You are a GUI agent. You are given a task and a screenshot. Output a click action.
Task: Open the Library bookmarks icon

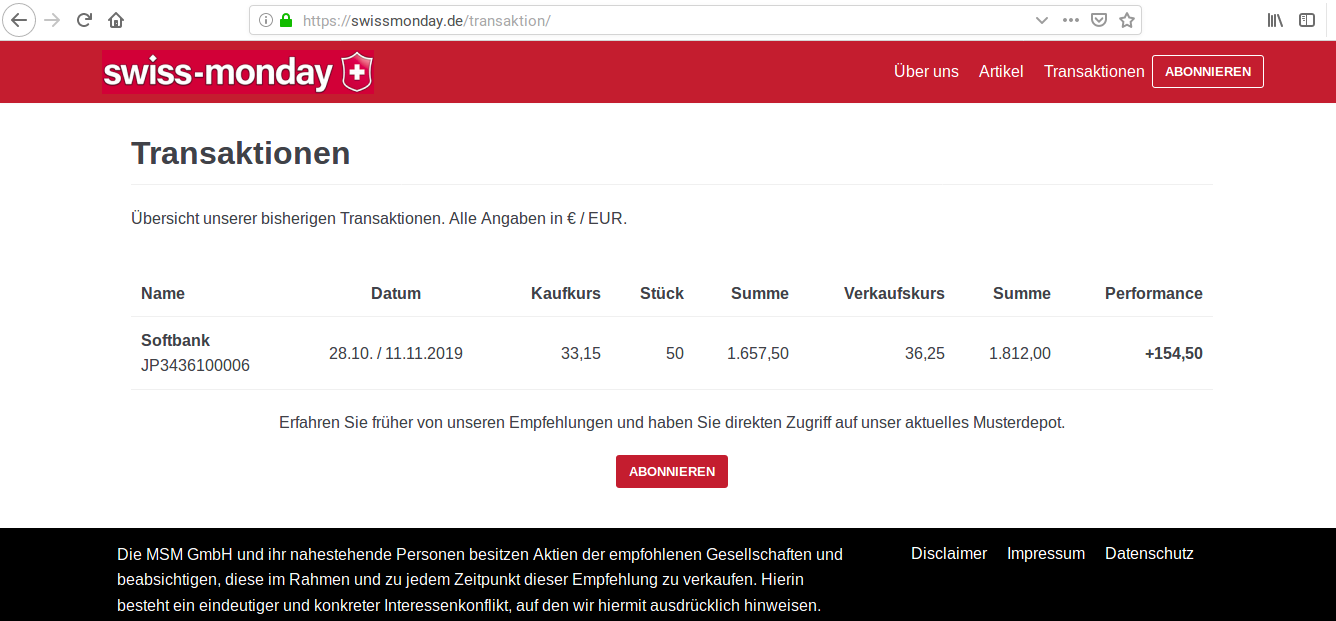[x=1275, y=20]
